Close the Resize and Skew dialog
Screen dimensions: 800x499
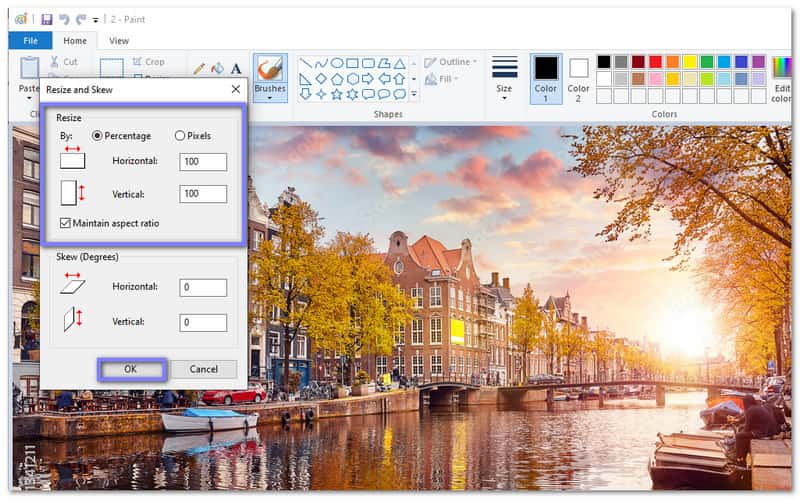pyautogui.click(x=236, y=89)
